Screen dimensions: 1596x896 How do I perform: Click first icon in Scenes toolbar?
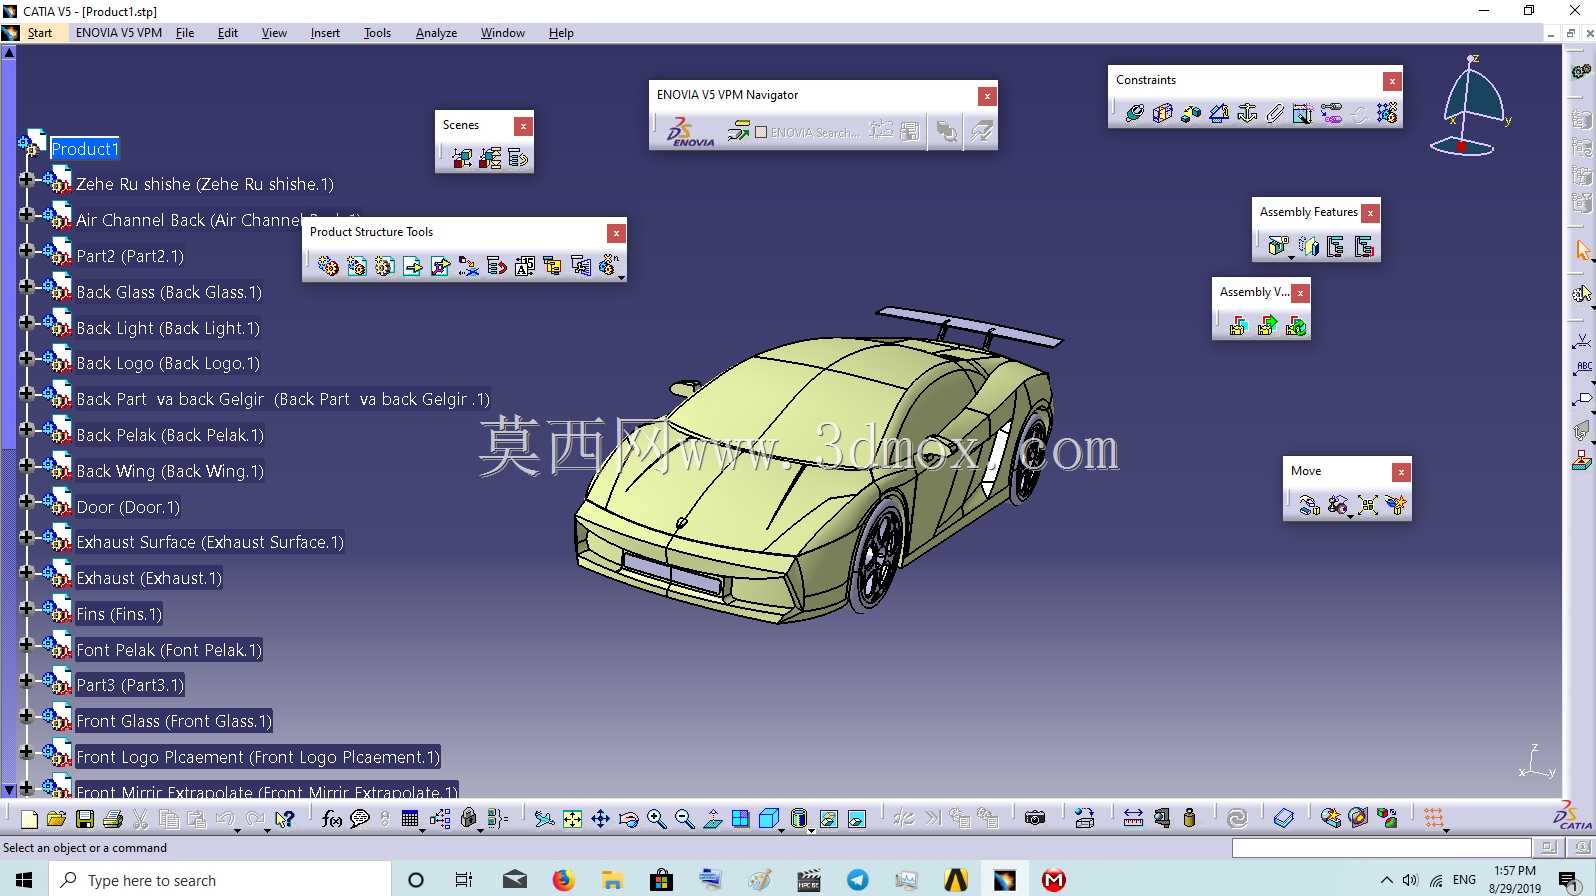pos(462,157)
